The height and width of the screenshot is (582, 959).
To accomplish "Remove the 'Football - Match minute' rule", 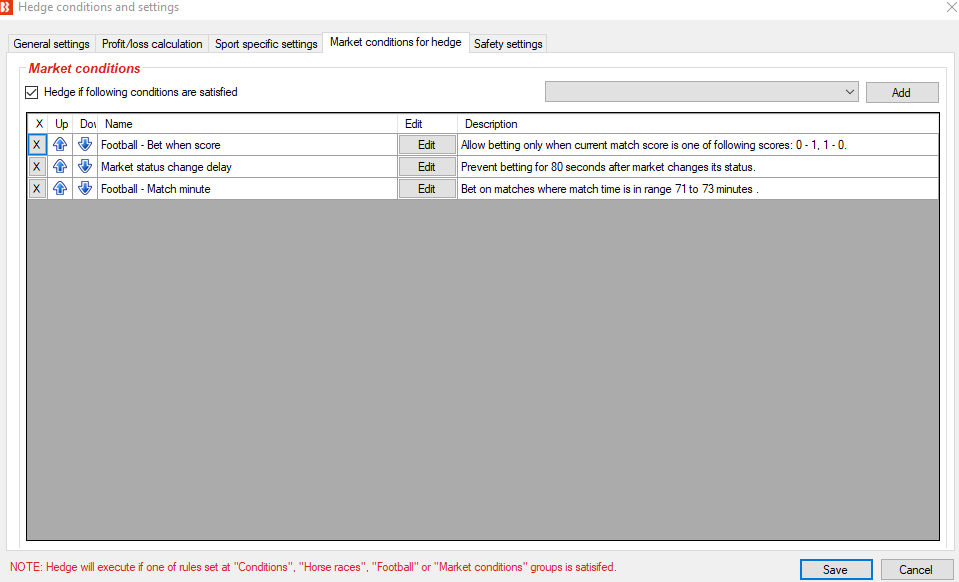I will pos(37,189).
